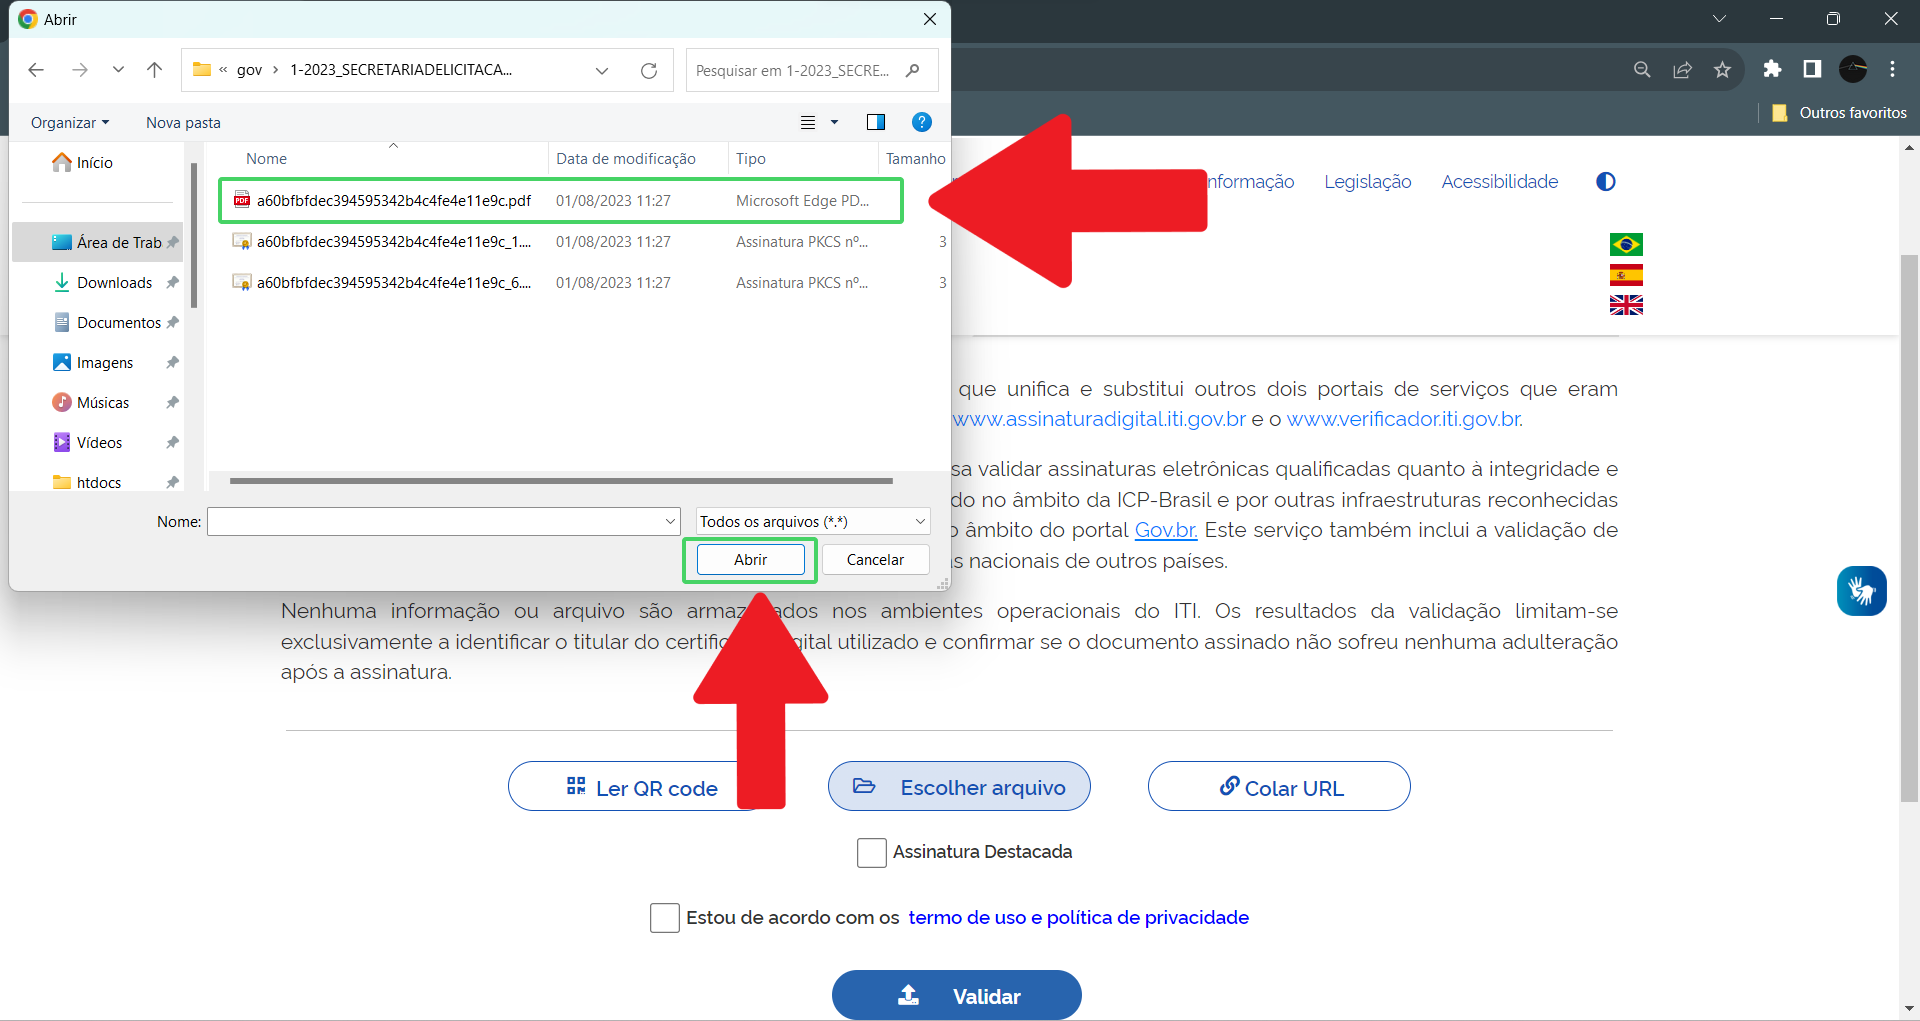Expand the Organizar dropdown menu

click(x=70, y=123)
